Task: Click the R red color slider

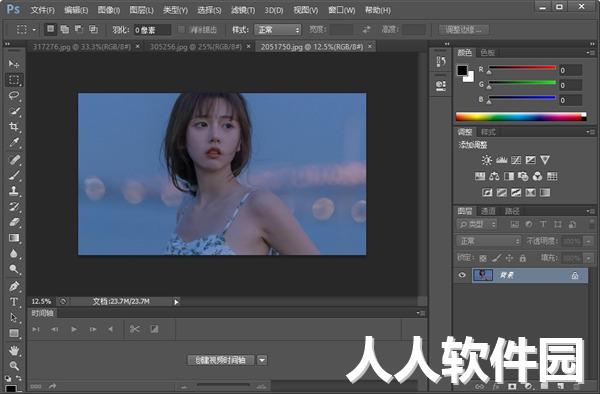Action: tap(522, 68)
